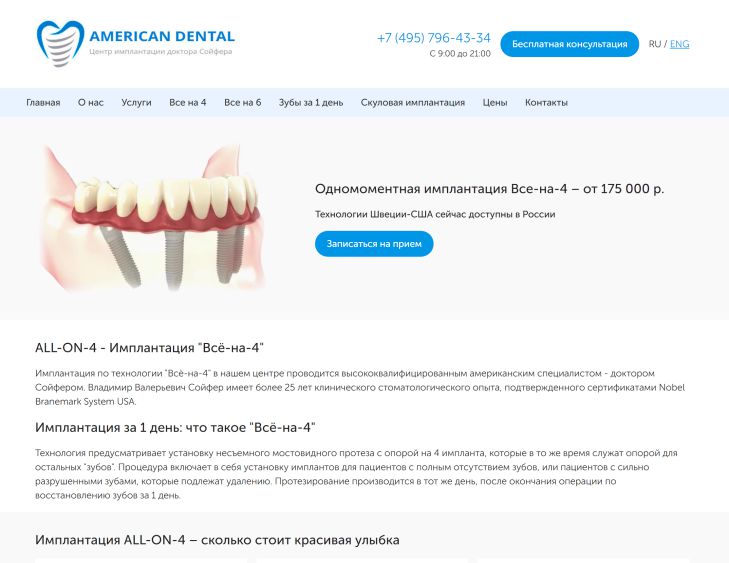Click the American Dental tooth logo icon
729x563 pixels.
click(x=60, y=44)
